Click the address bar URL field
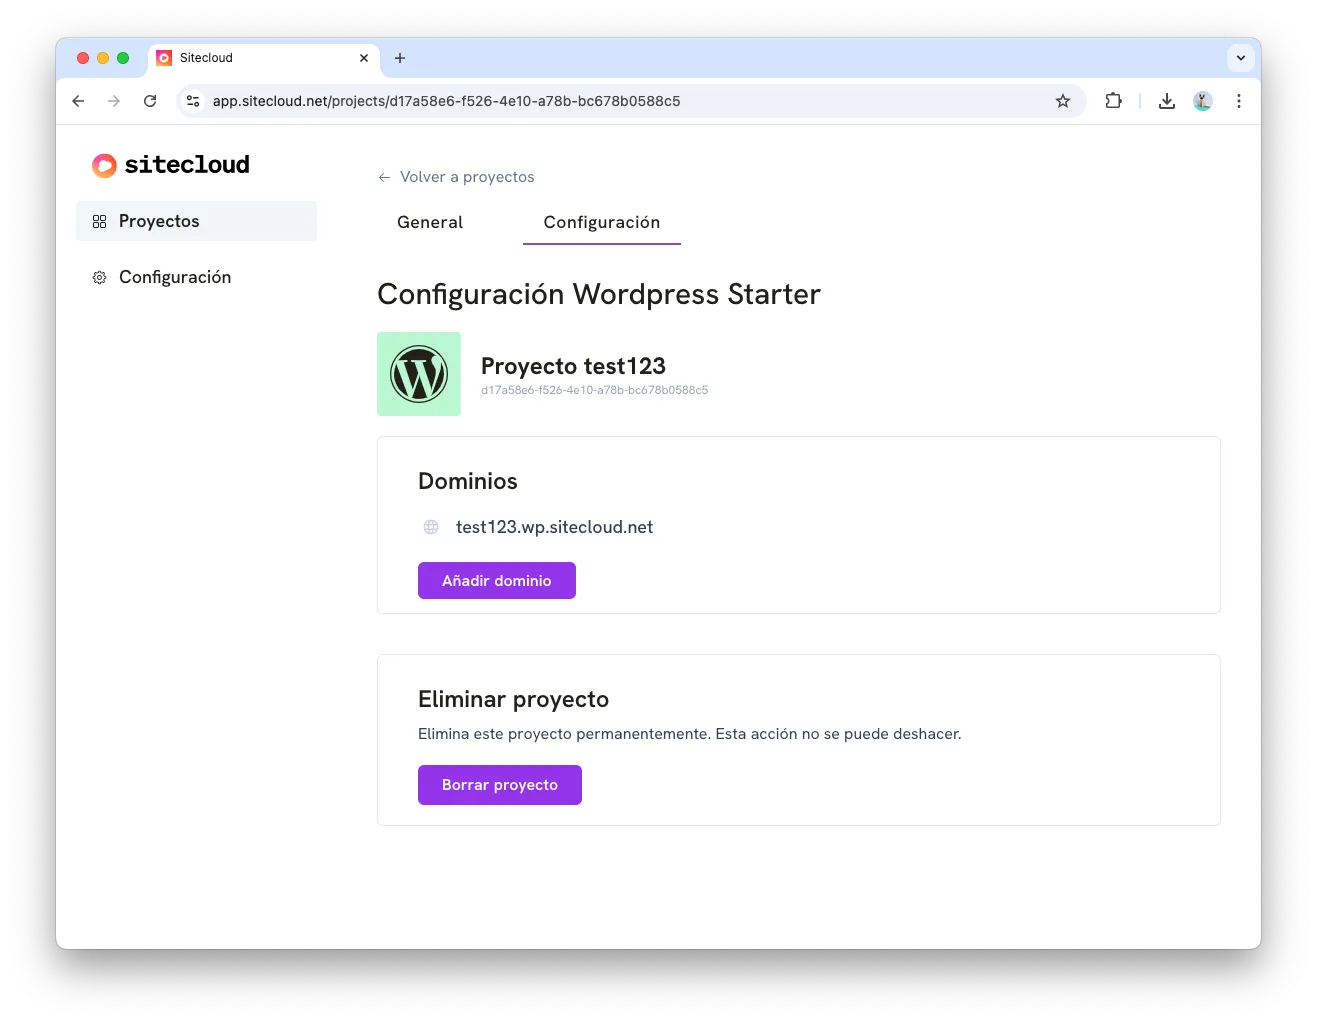This screenshot has width=1317, height=1023. pyautogui.click(x=600, y=101)
